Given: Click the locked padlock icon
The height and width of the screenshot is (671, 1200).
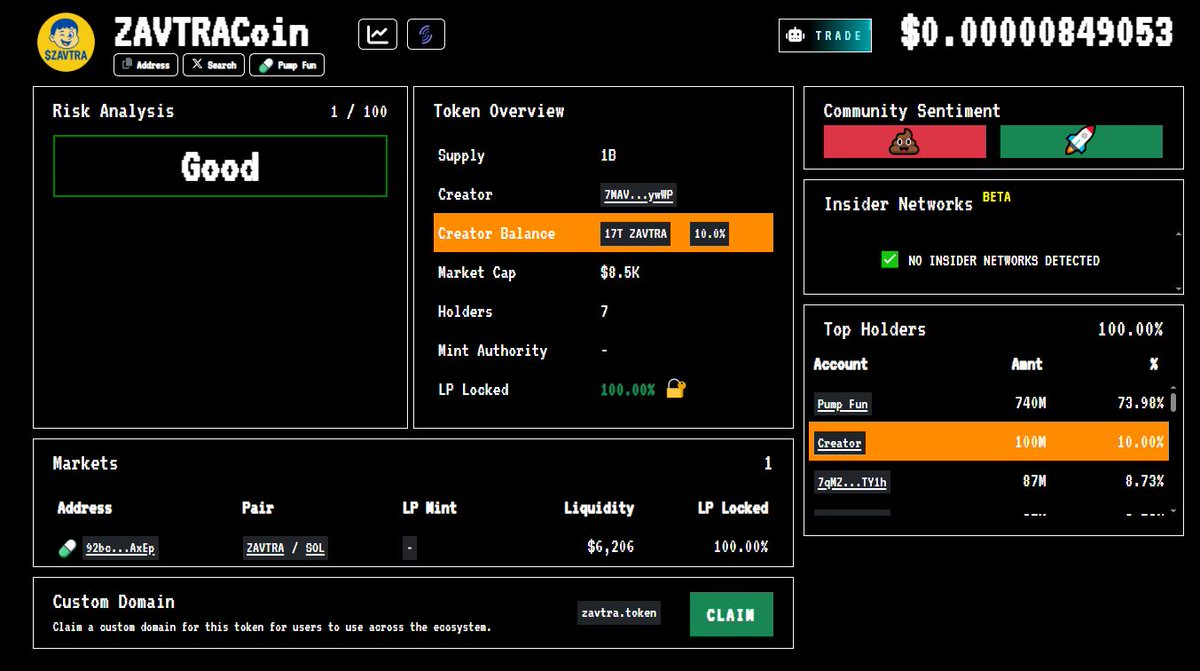Looking at the screenshot, I should (x=676, y=388).
